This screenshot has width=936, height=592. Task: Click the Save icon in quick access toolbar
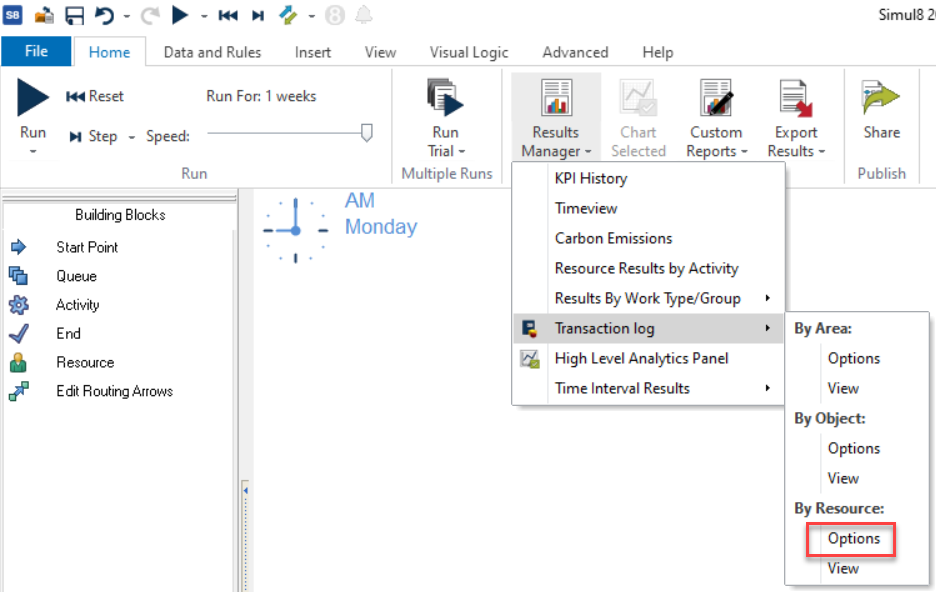click(75, 16)
